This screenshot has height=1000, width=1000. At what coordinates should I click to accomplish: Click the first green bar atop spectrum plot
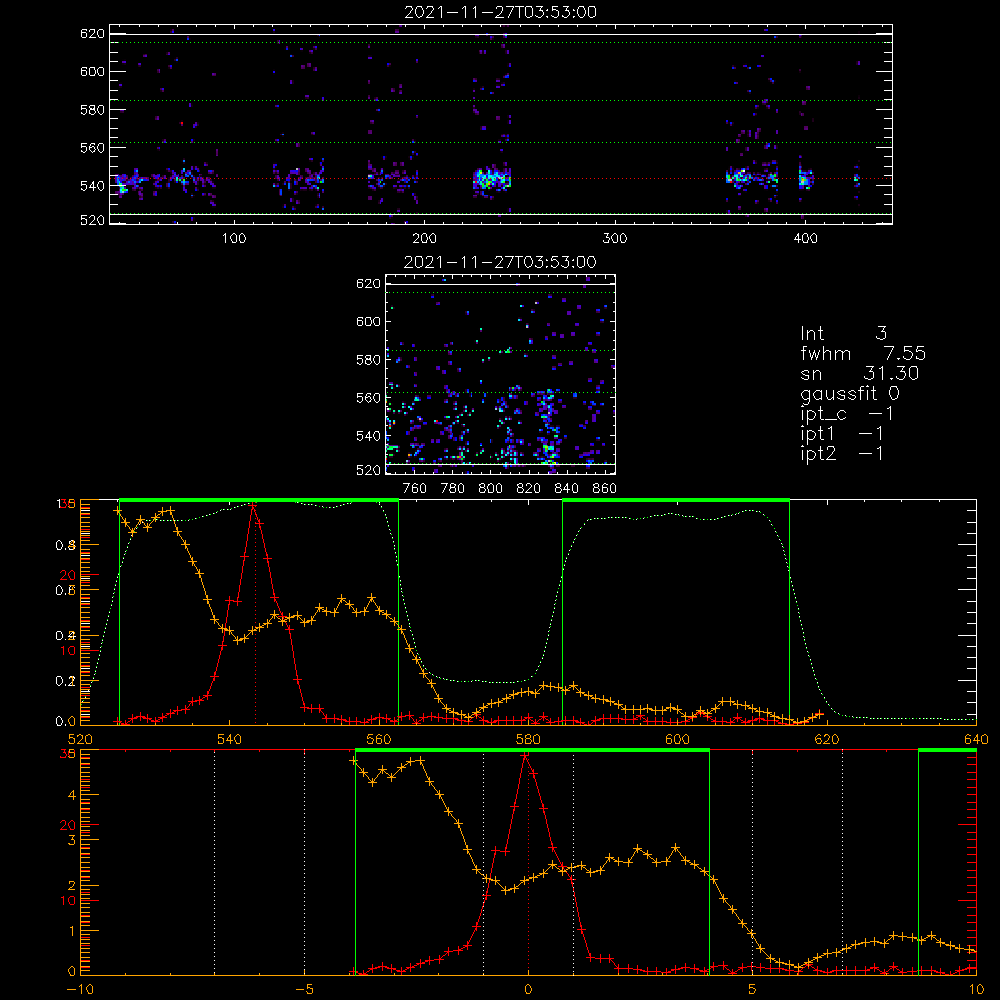pyautogui.click(x=259, y=501)
